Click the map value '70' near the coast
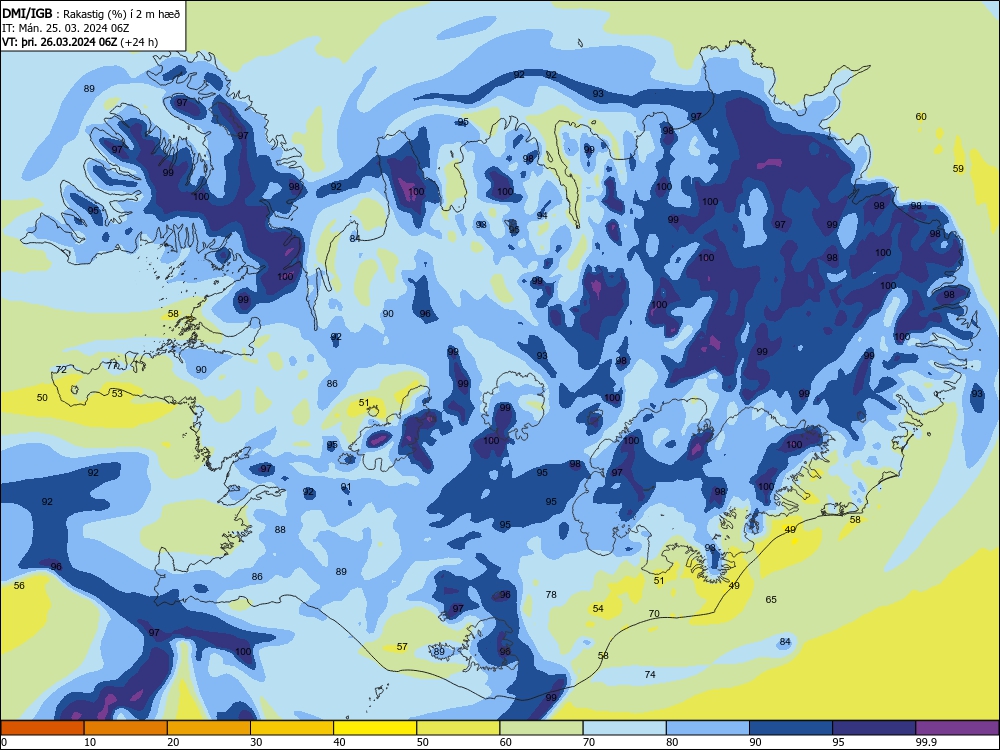The height and width of the screenshot is (750, 1000). point(654,614)
